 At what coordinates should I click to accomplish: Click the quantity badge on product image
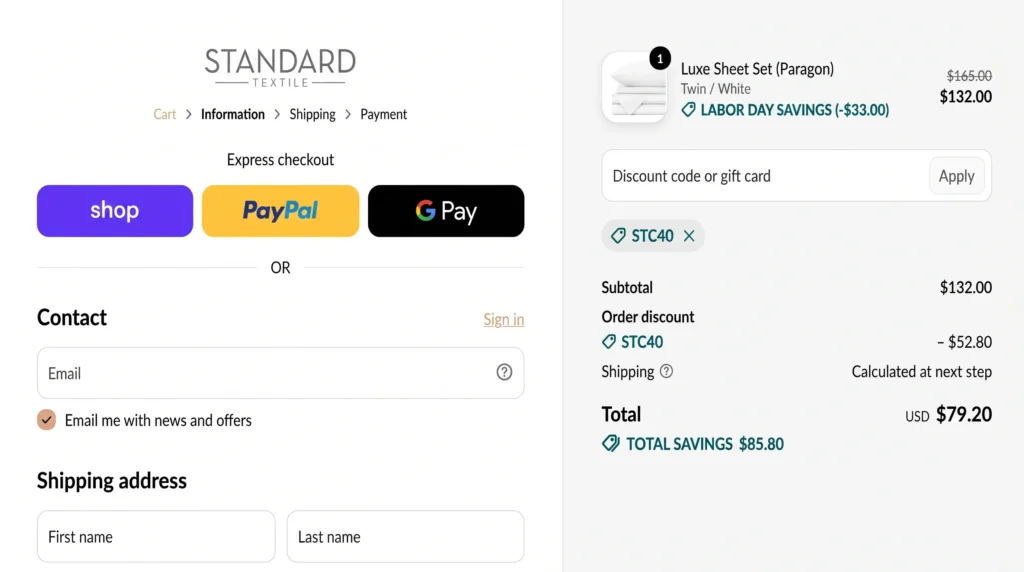tap(660, 59)
